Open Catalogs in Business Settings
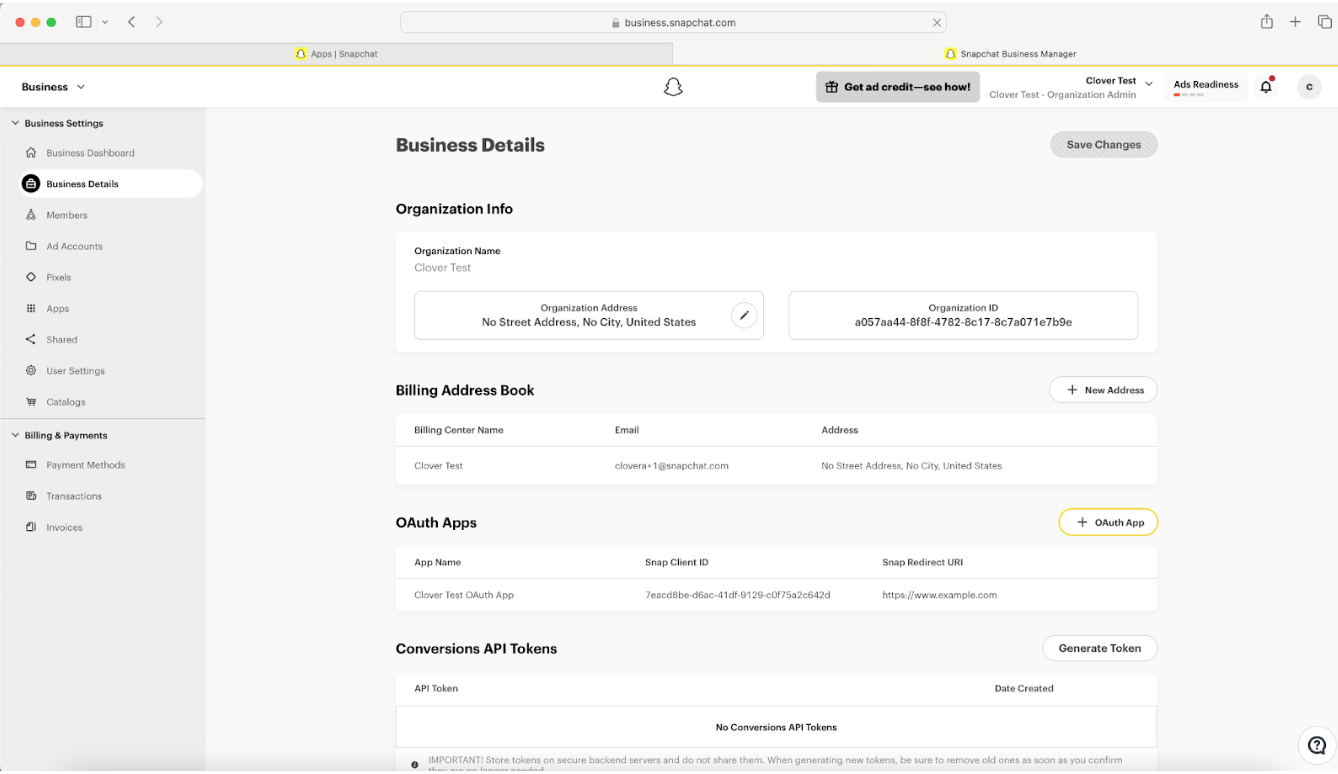This screenshot has height=774, width=1338. point(66,401)
